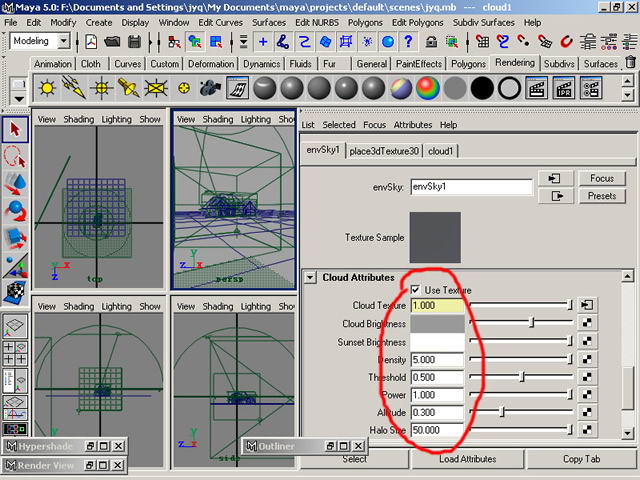Screen dimensions: 640x480
Task: Toggle Power map checker button
Action: click(587, 394)
